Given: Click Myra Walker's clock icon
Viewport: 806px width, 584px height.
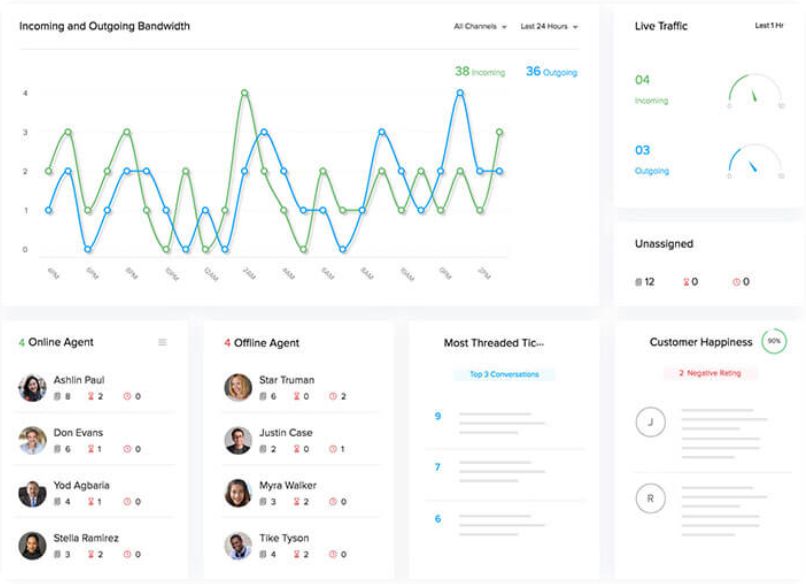Looking at the screenshot, I should (333, 501).
